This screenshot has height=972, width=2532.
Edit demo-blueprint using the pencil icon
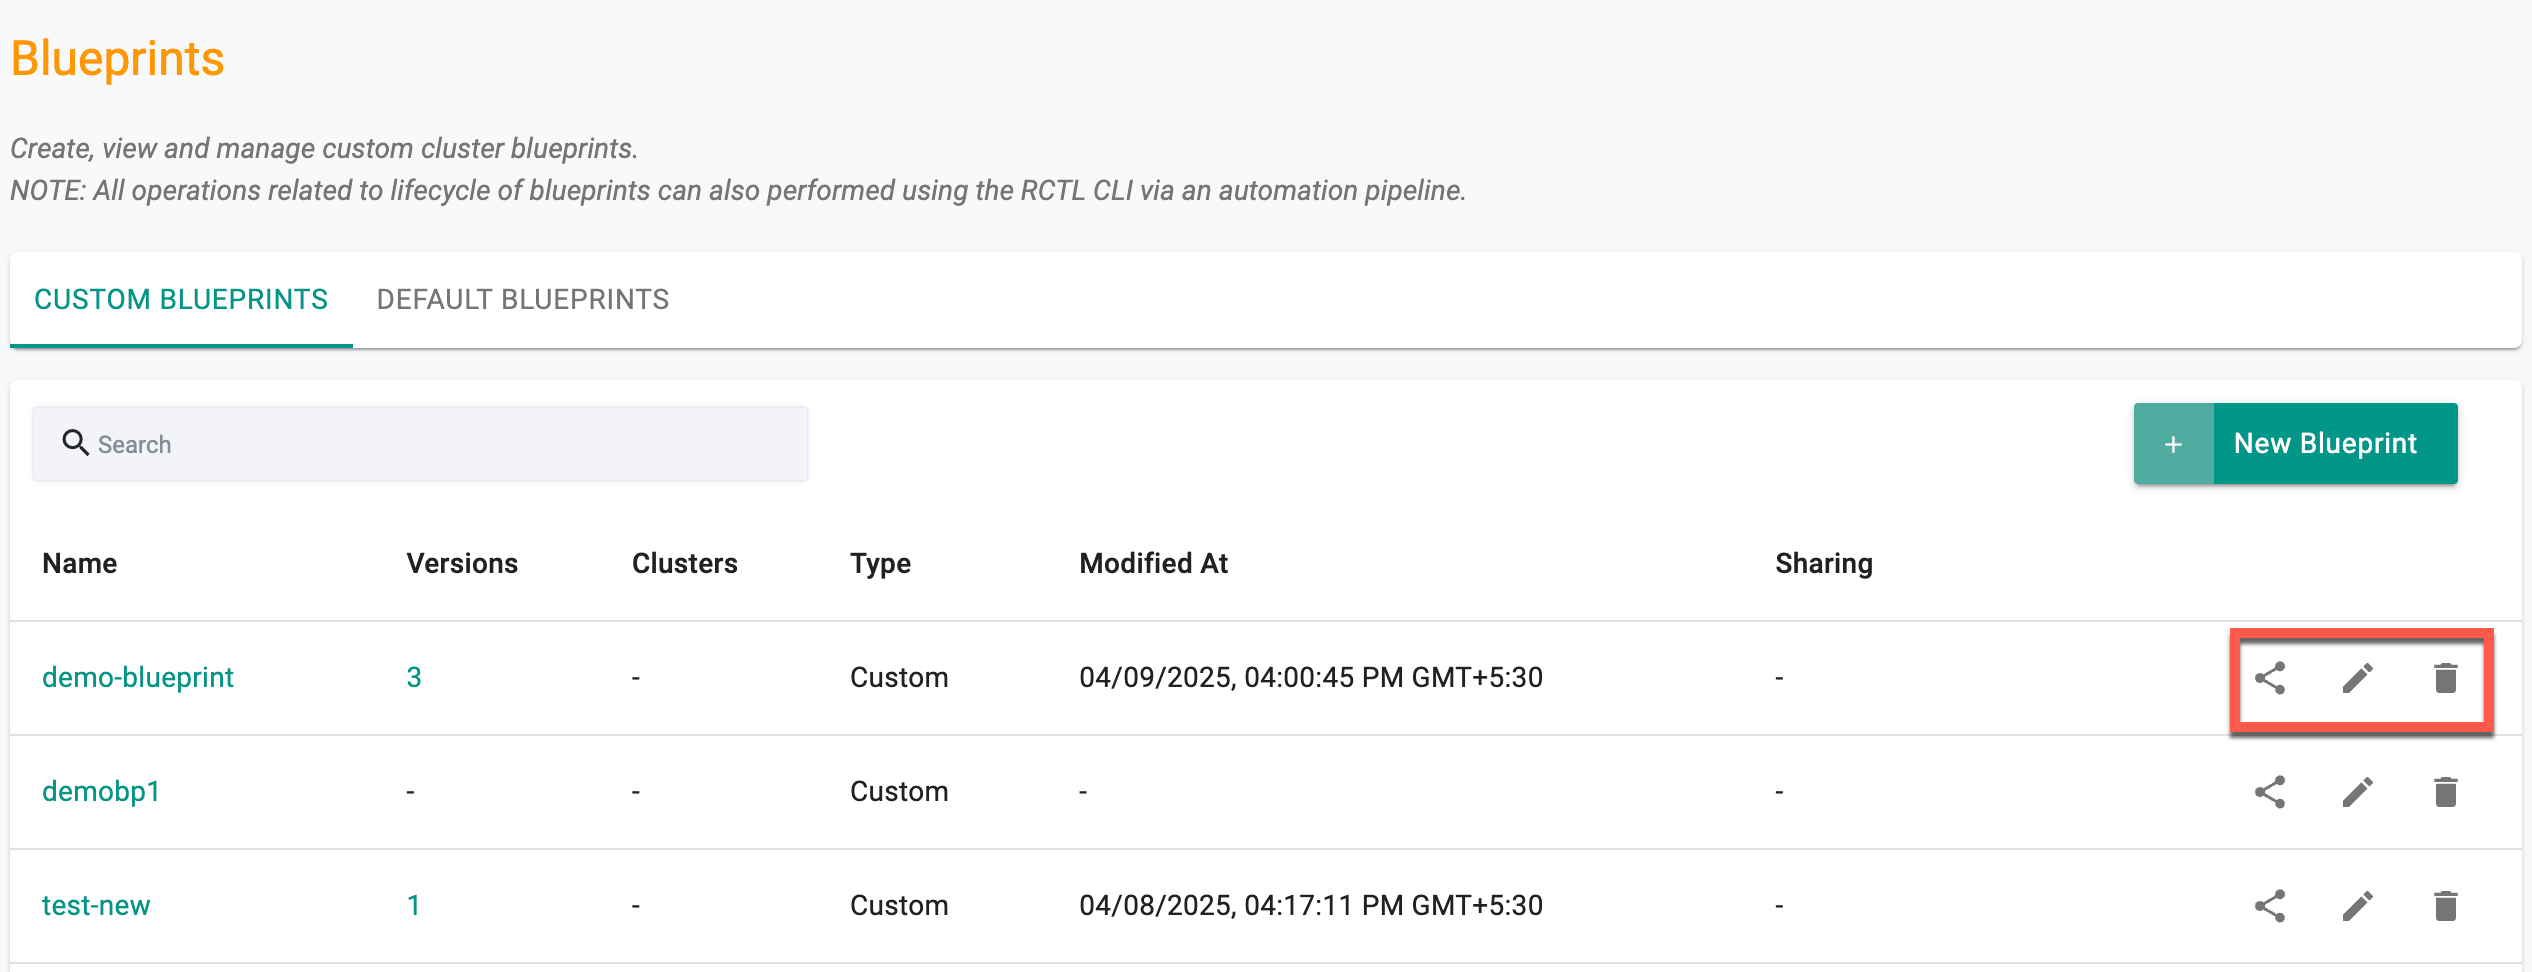(2357, 678)
